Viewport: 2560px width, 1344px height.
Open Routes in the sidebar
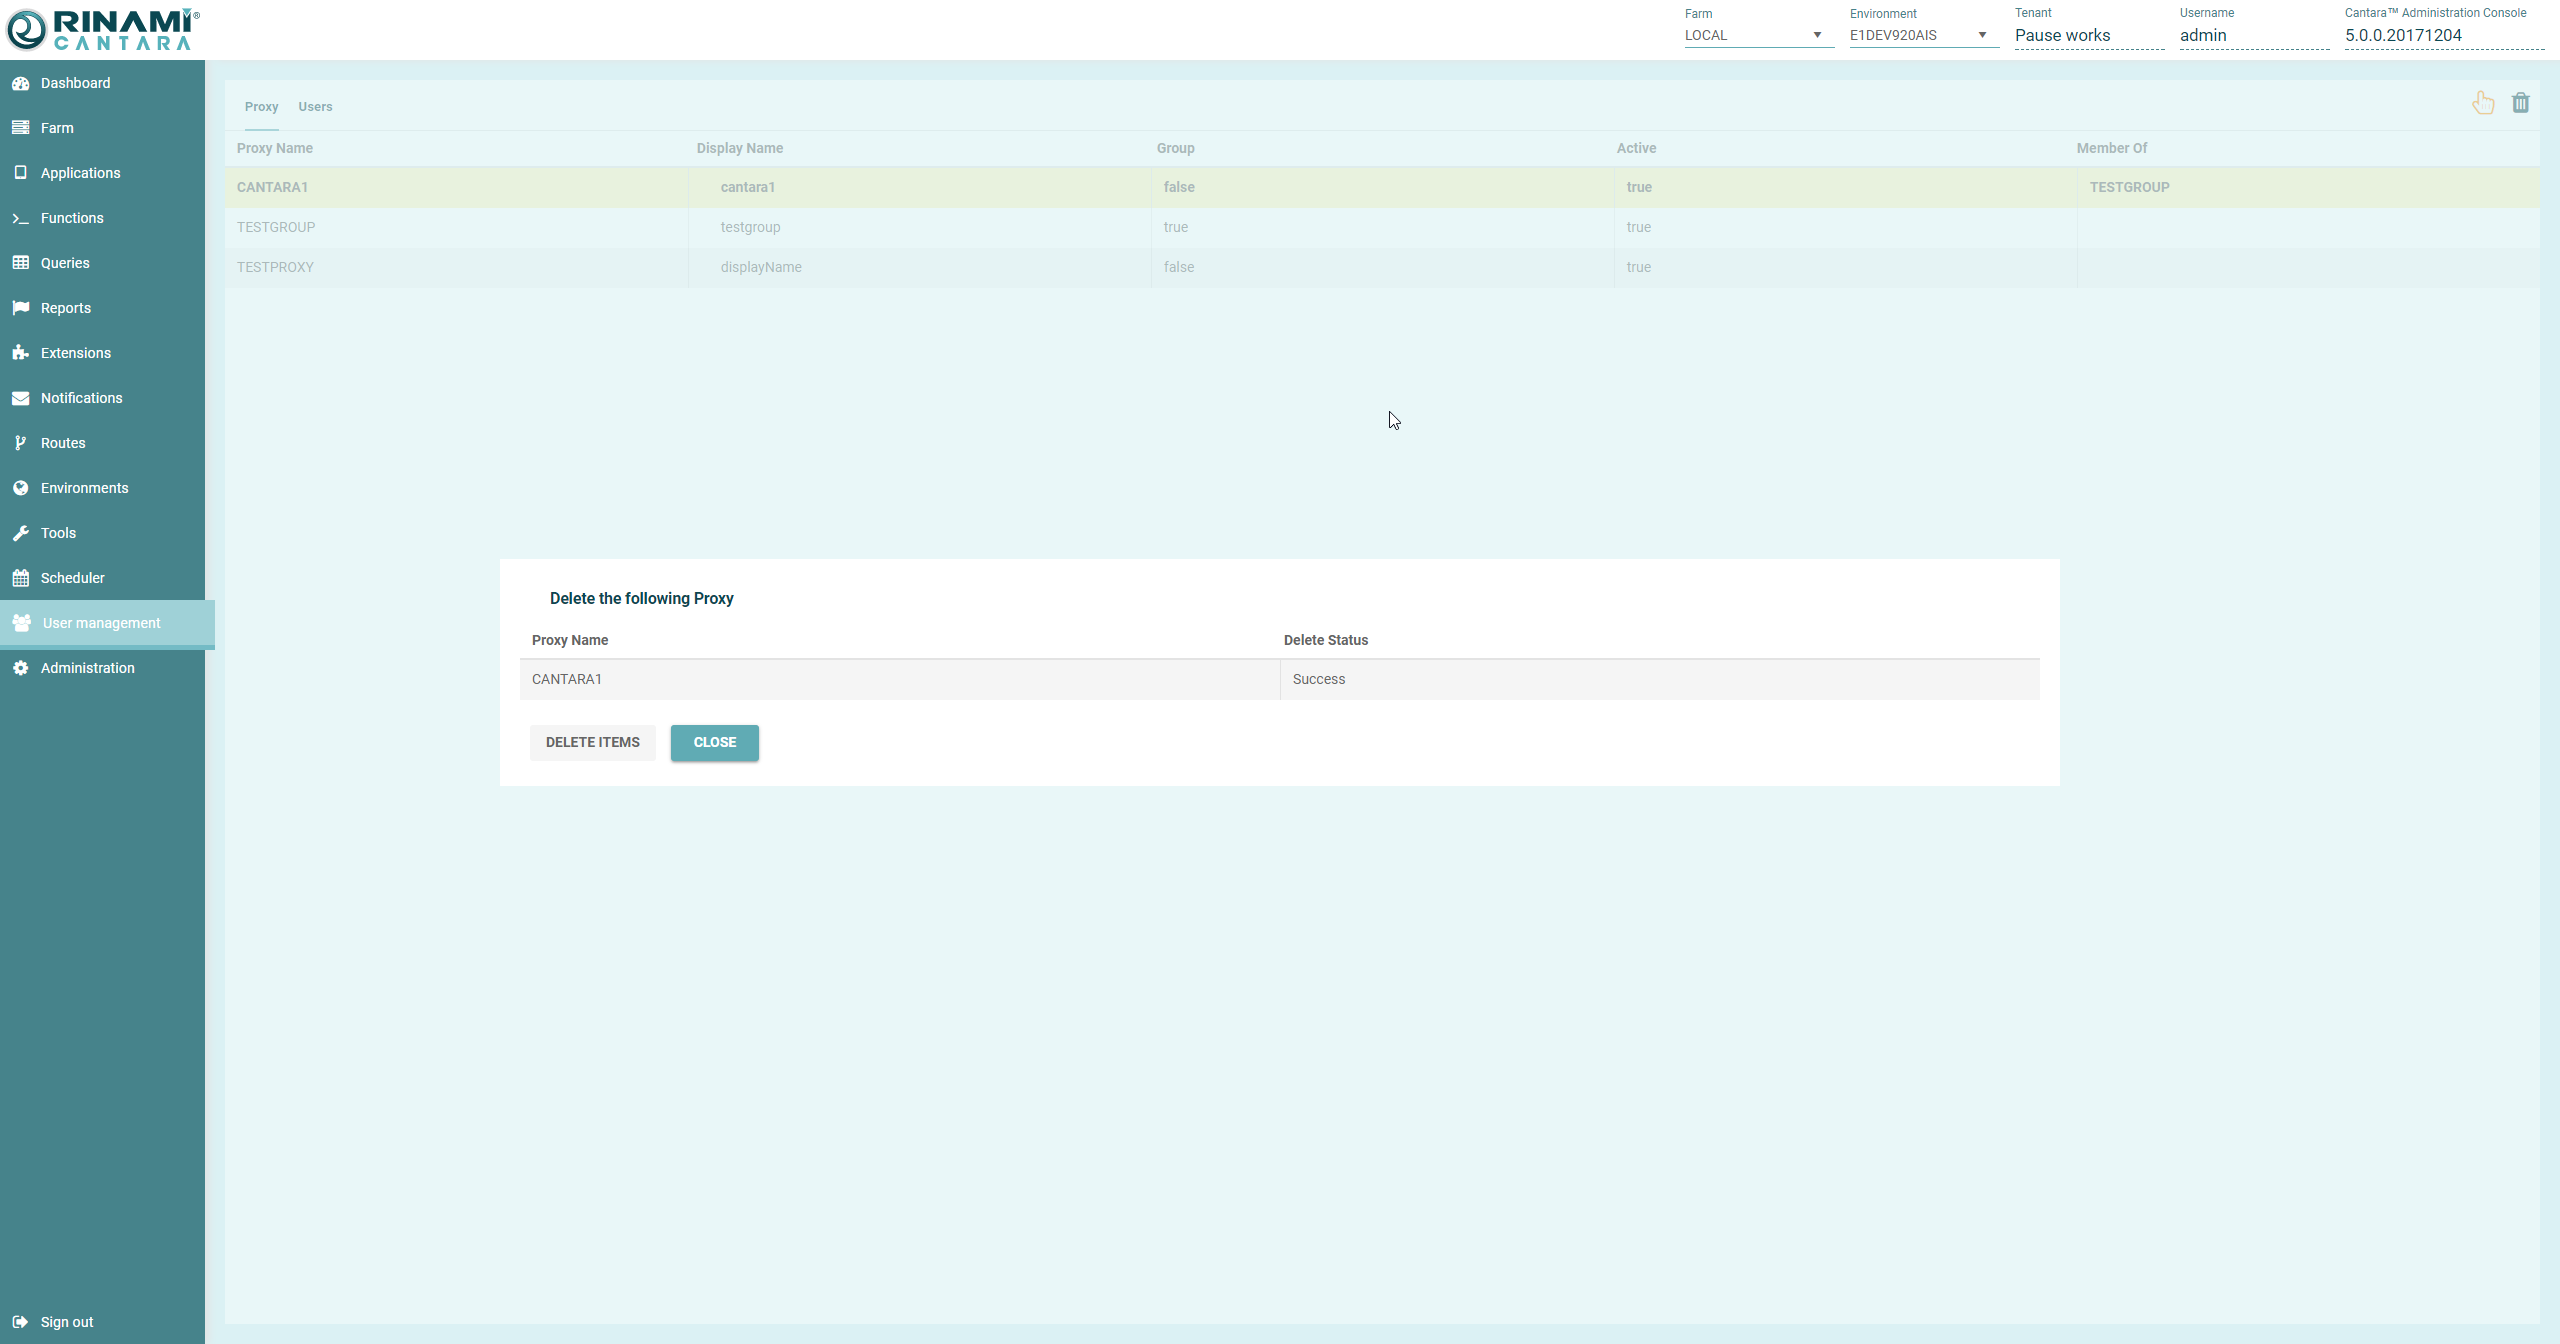pyautogui.click(x=62, y=443)
